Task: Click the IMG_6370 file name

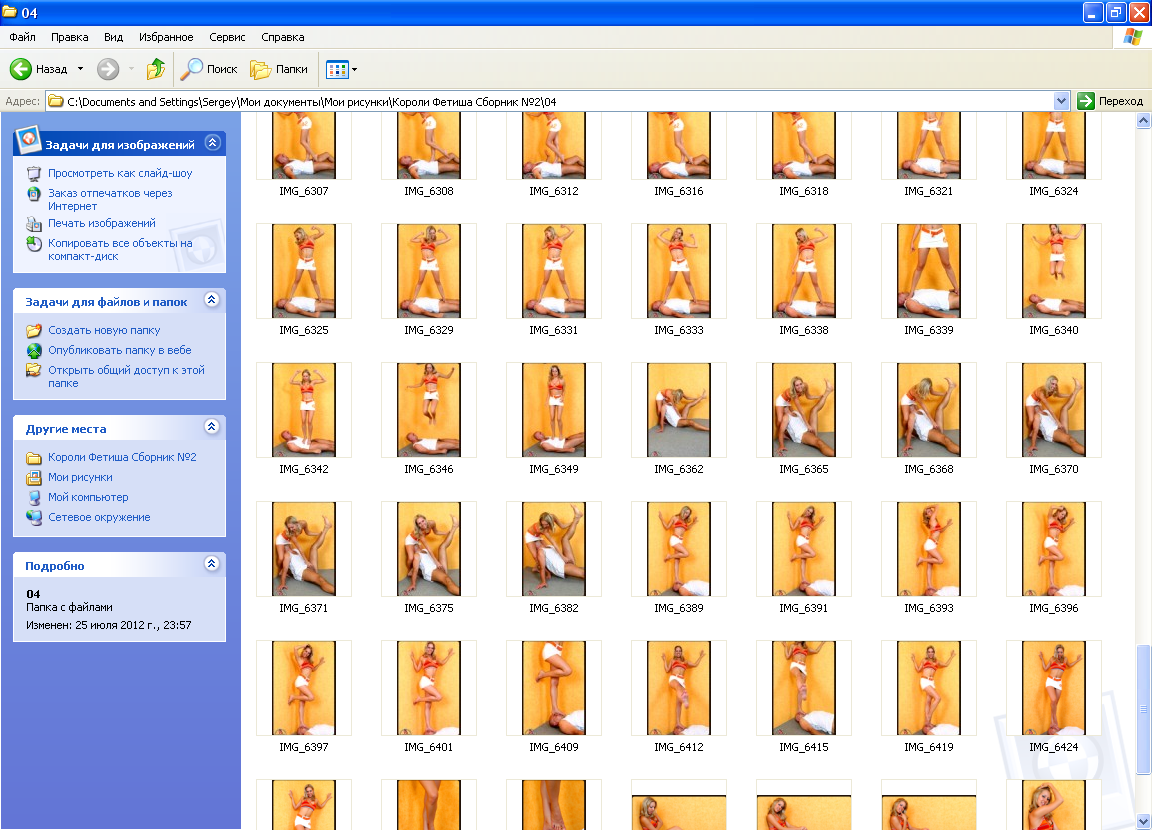Action: point(1054,469)
